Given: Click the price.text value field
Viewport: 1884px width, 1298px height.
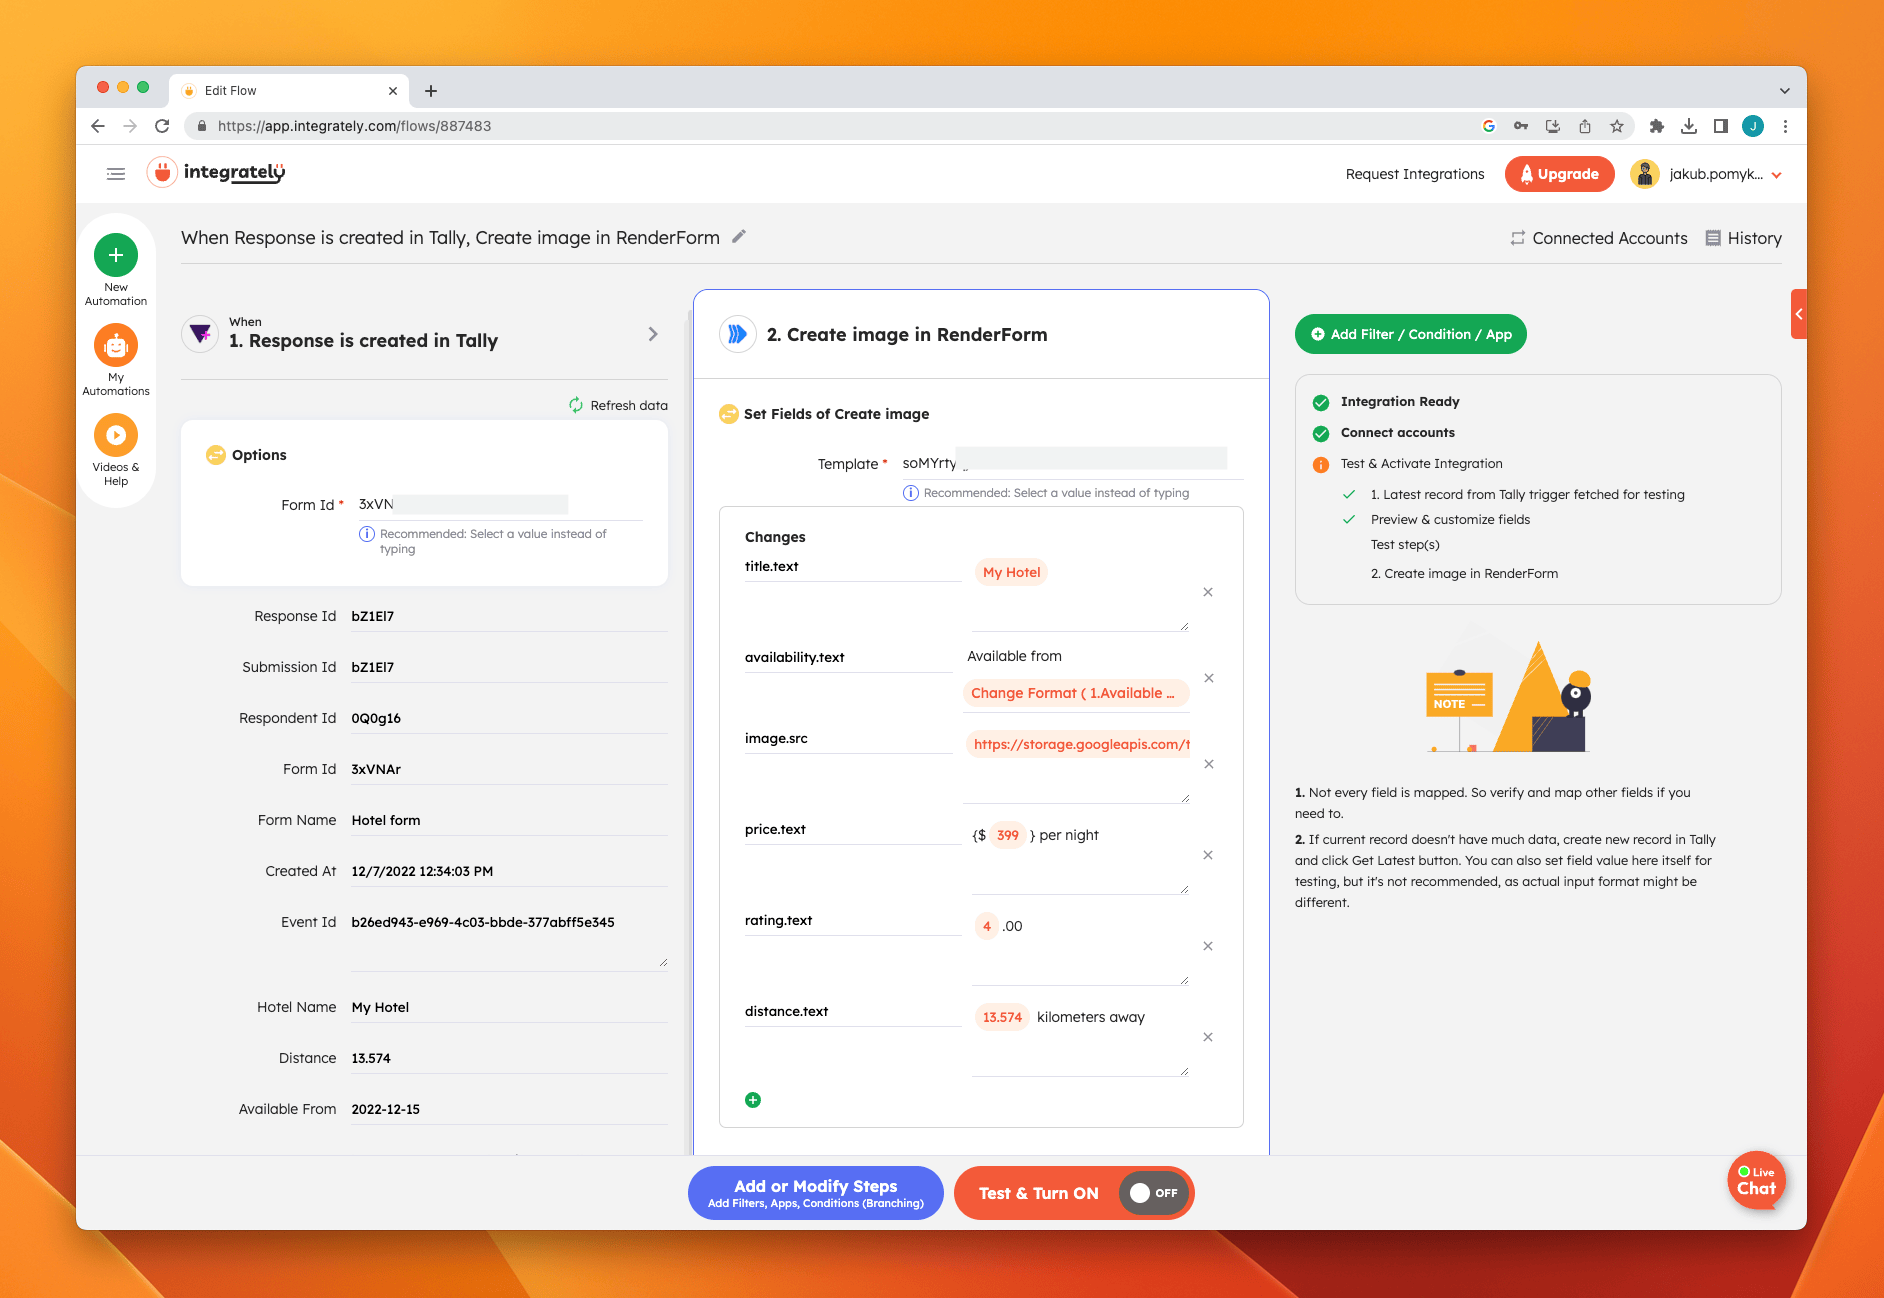Looking at the screenshot, I should click(x=1079, y=860).
